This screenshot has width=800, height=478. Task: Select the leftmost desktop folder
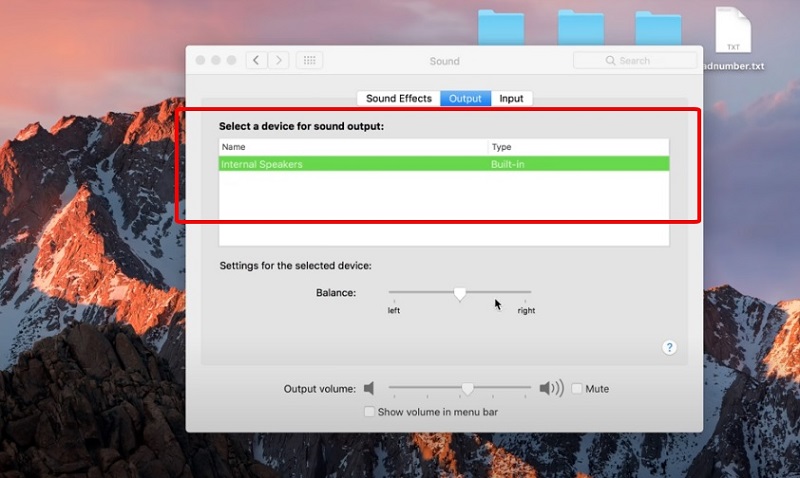[x=499, y=28]
